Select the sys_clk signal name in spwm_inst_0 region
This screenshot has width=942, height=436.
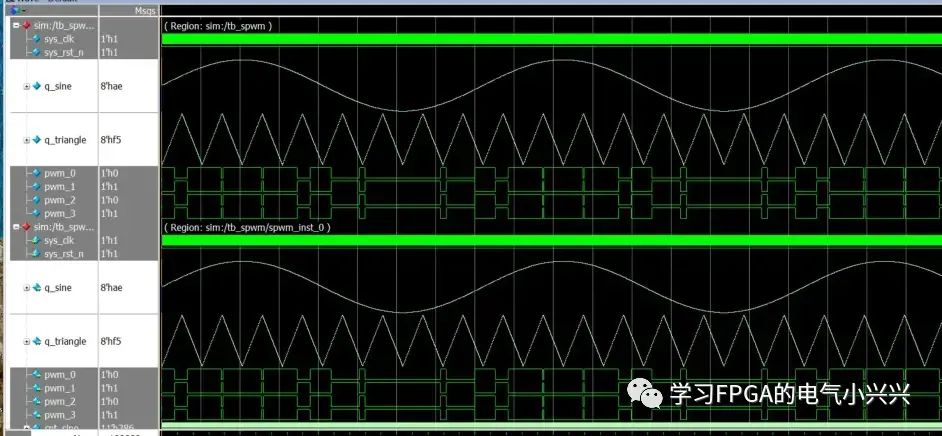pyautogui.click(x=58, y=240)
